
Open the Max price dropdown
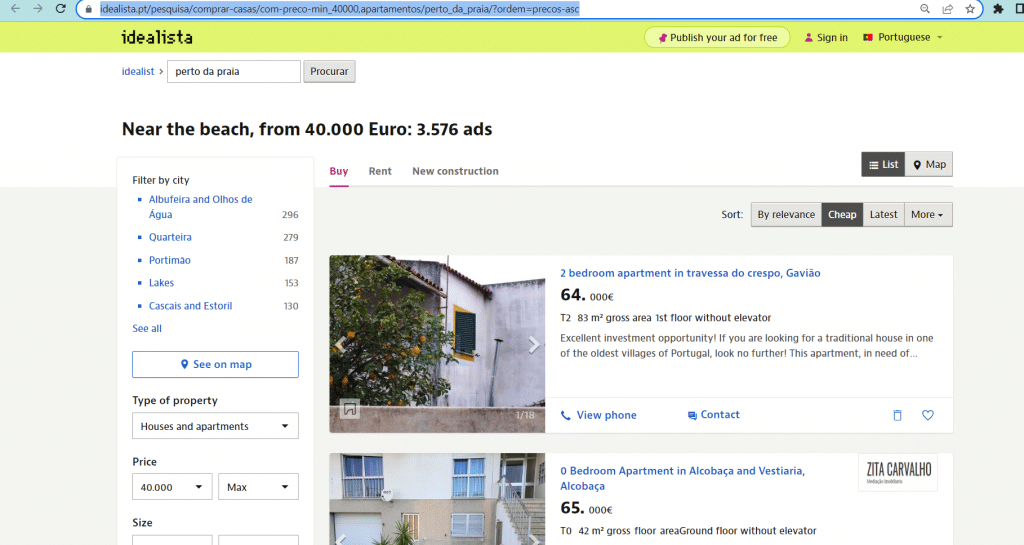pos(258,487)
